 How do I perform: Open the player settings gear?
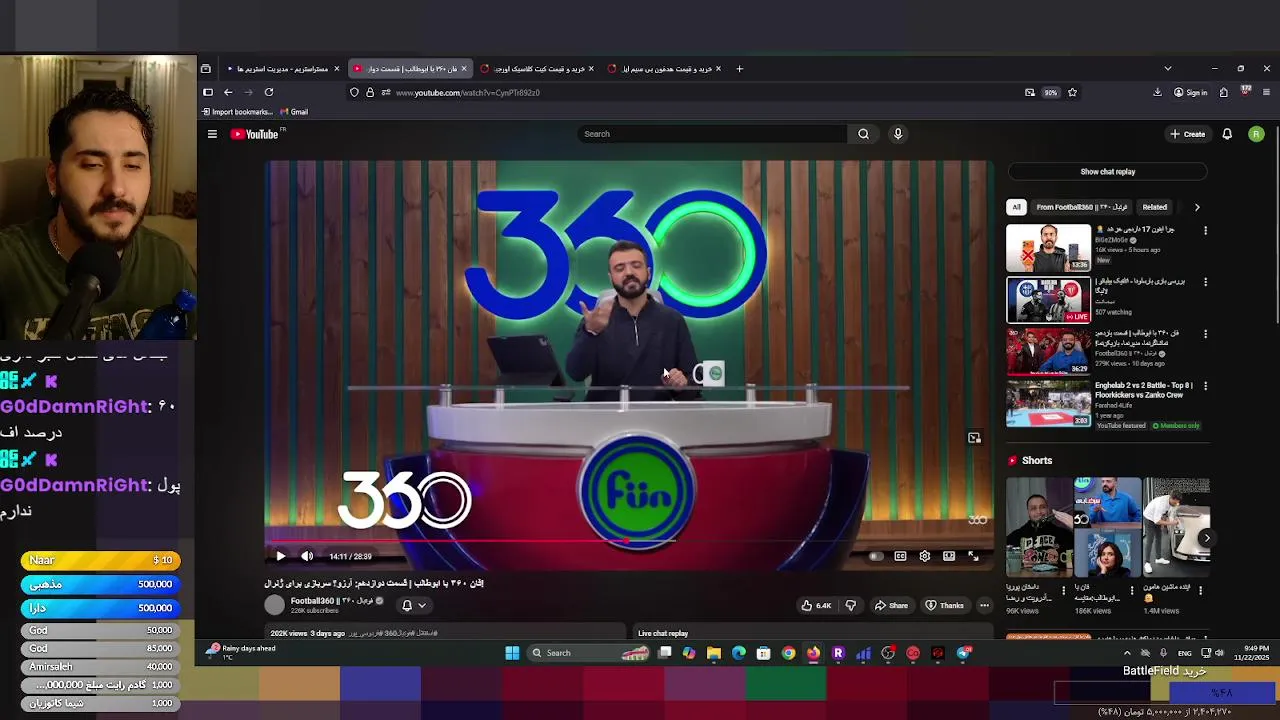(925, 556)
